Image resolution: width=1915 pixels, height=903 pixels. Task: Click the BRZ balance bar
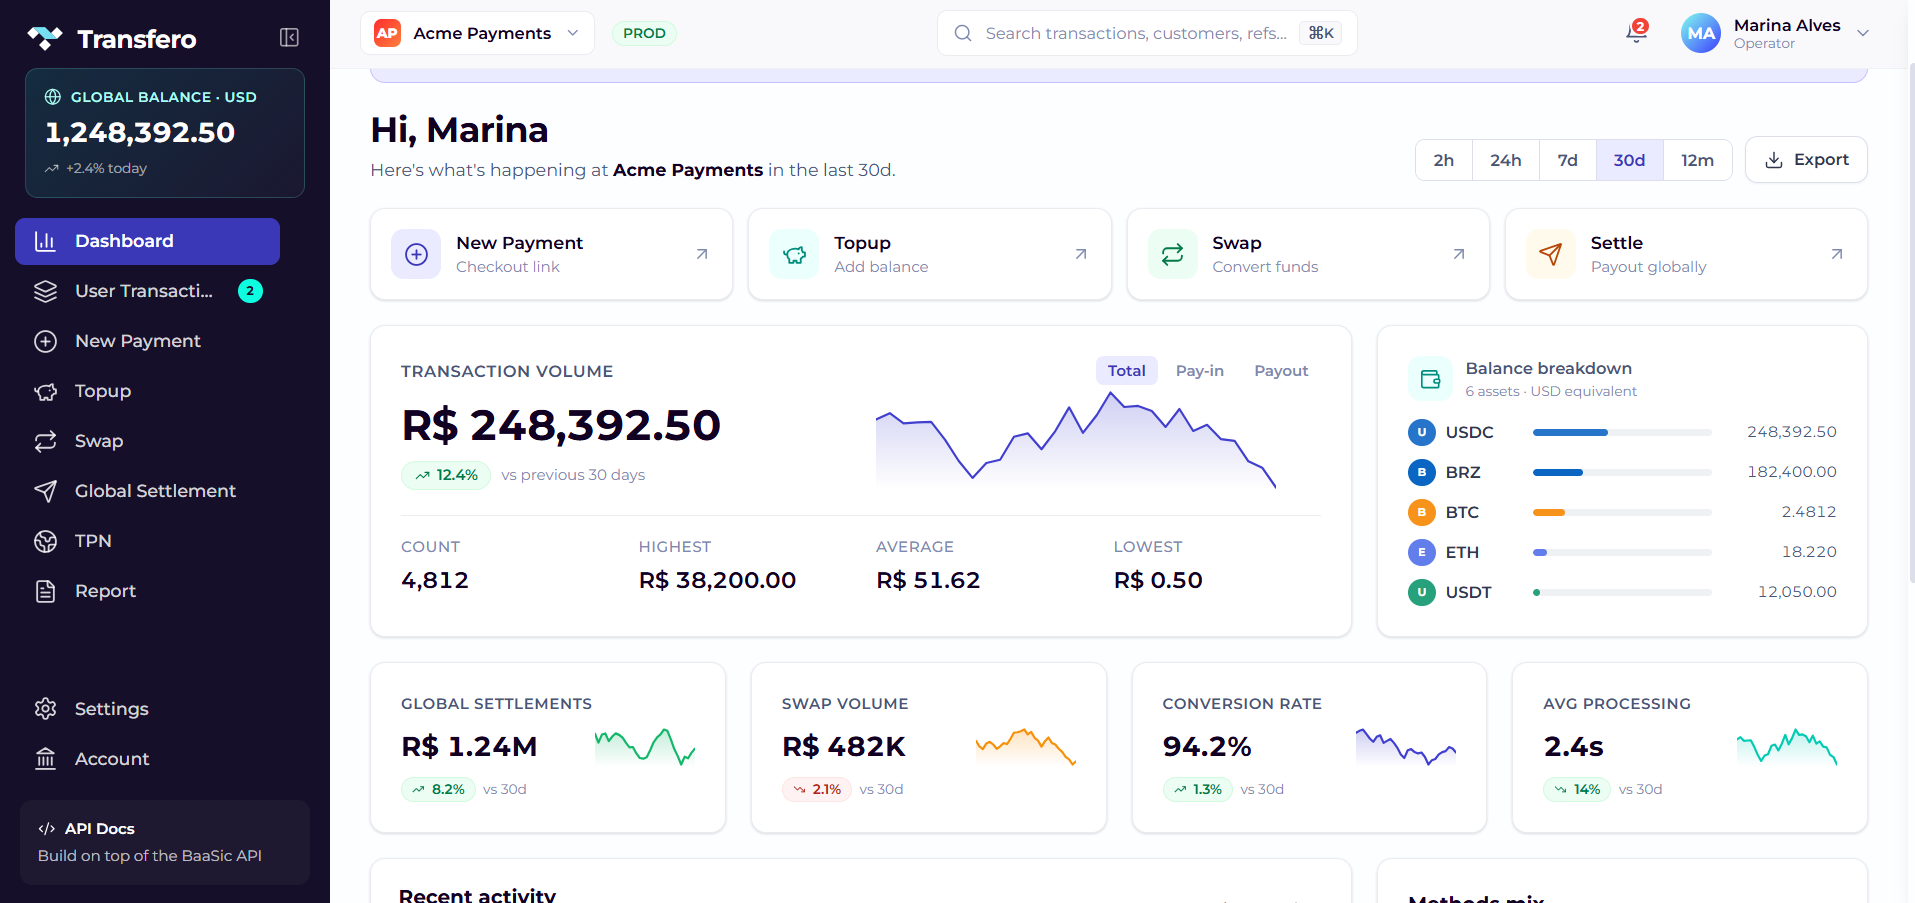point(1622,472)
